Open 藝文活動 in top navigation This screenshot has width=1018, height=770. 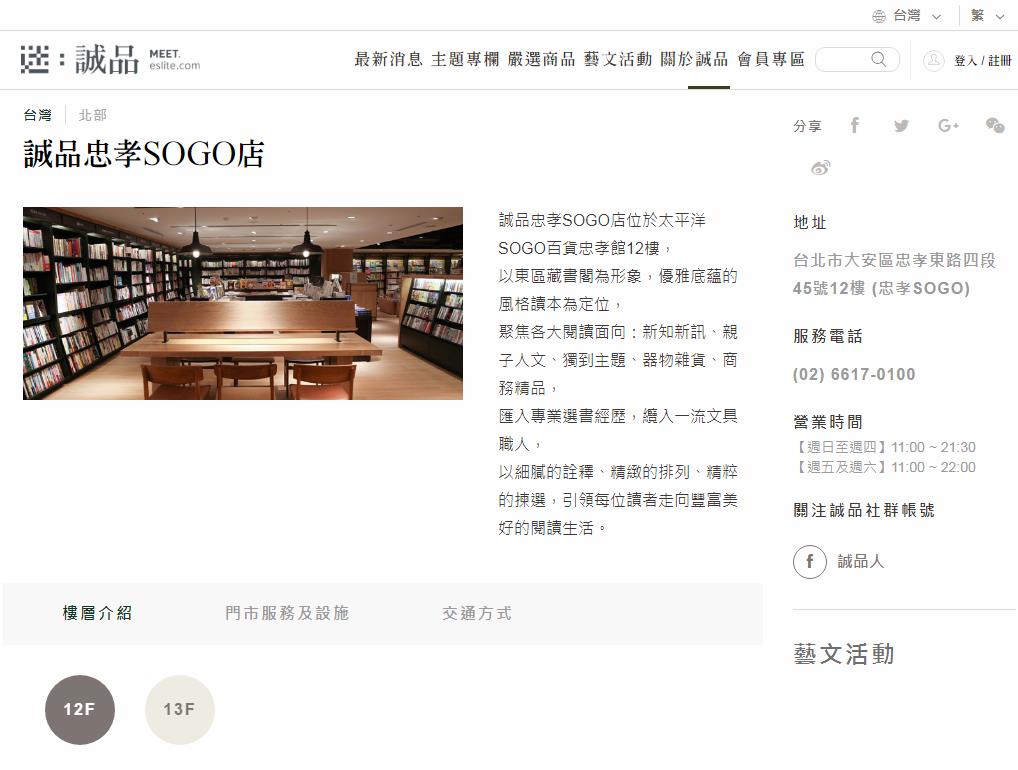pos(617,59)
